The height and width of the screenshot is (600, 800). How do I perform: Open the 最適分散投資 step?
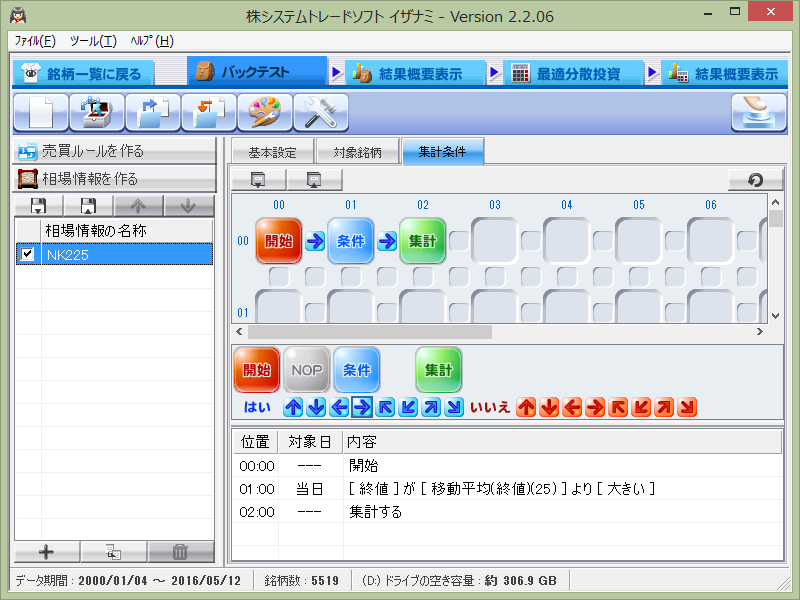[x=572, y=73]
